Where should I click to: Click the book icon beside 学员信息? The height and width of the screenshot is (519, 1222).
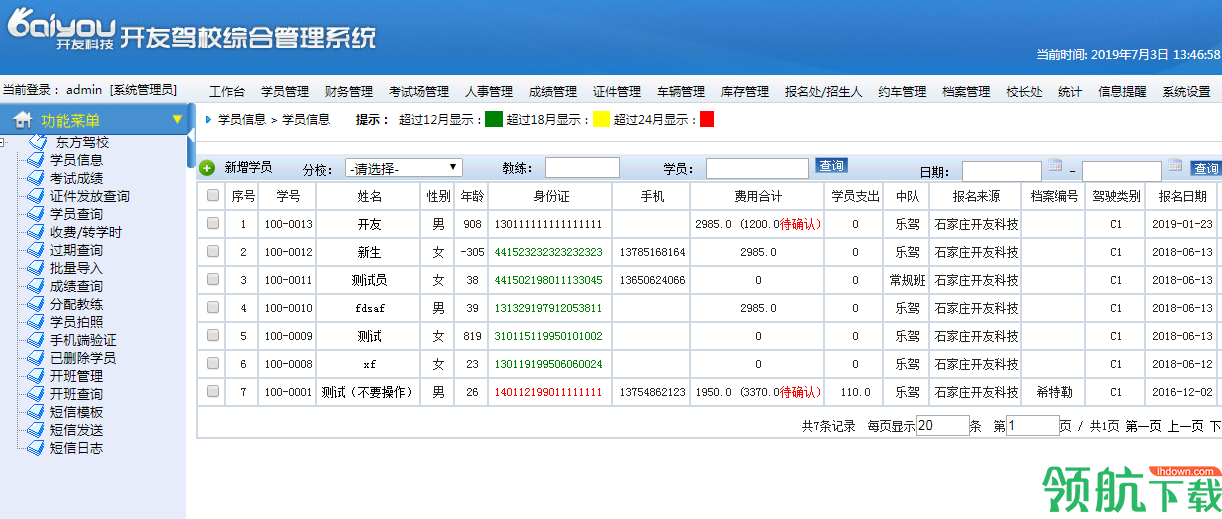click(36, 160)
